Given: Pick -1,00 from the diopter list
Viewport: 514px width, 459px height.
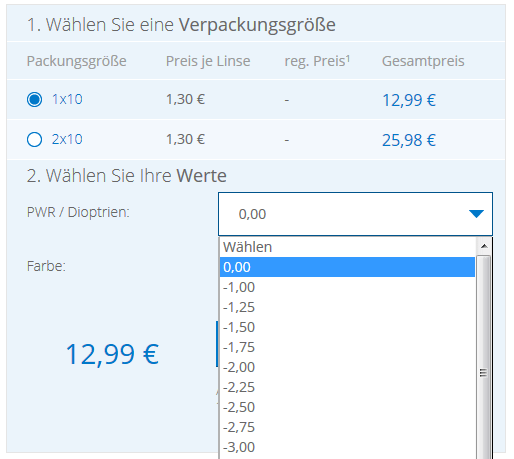Looking at the screenshot, I should tap(347, 287).
